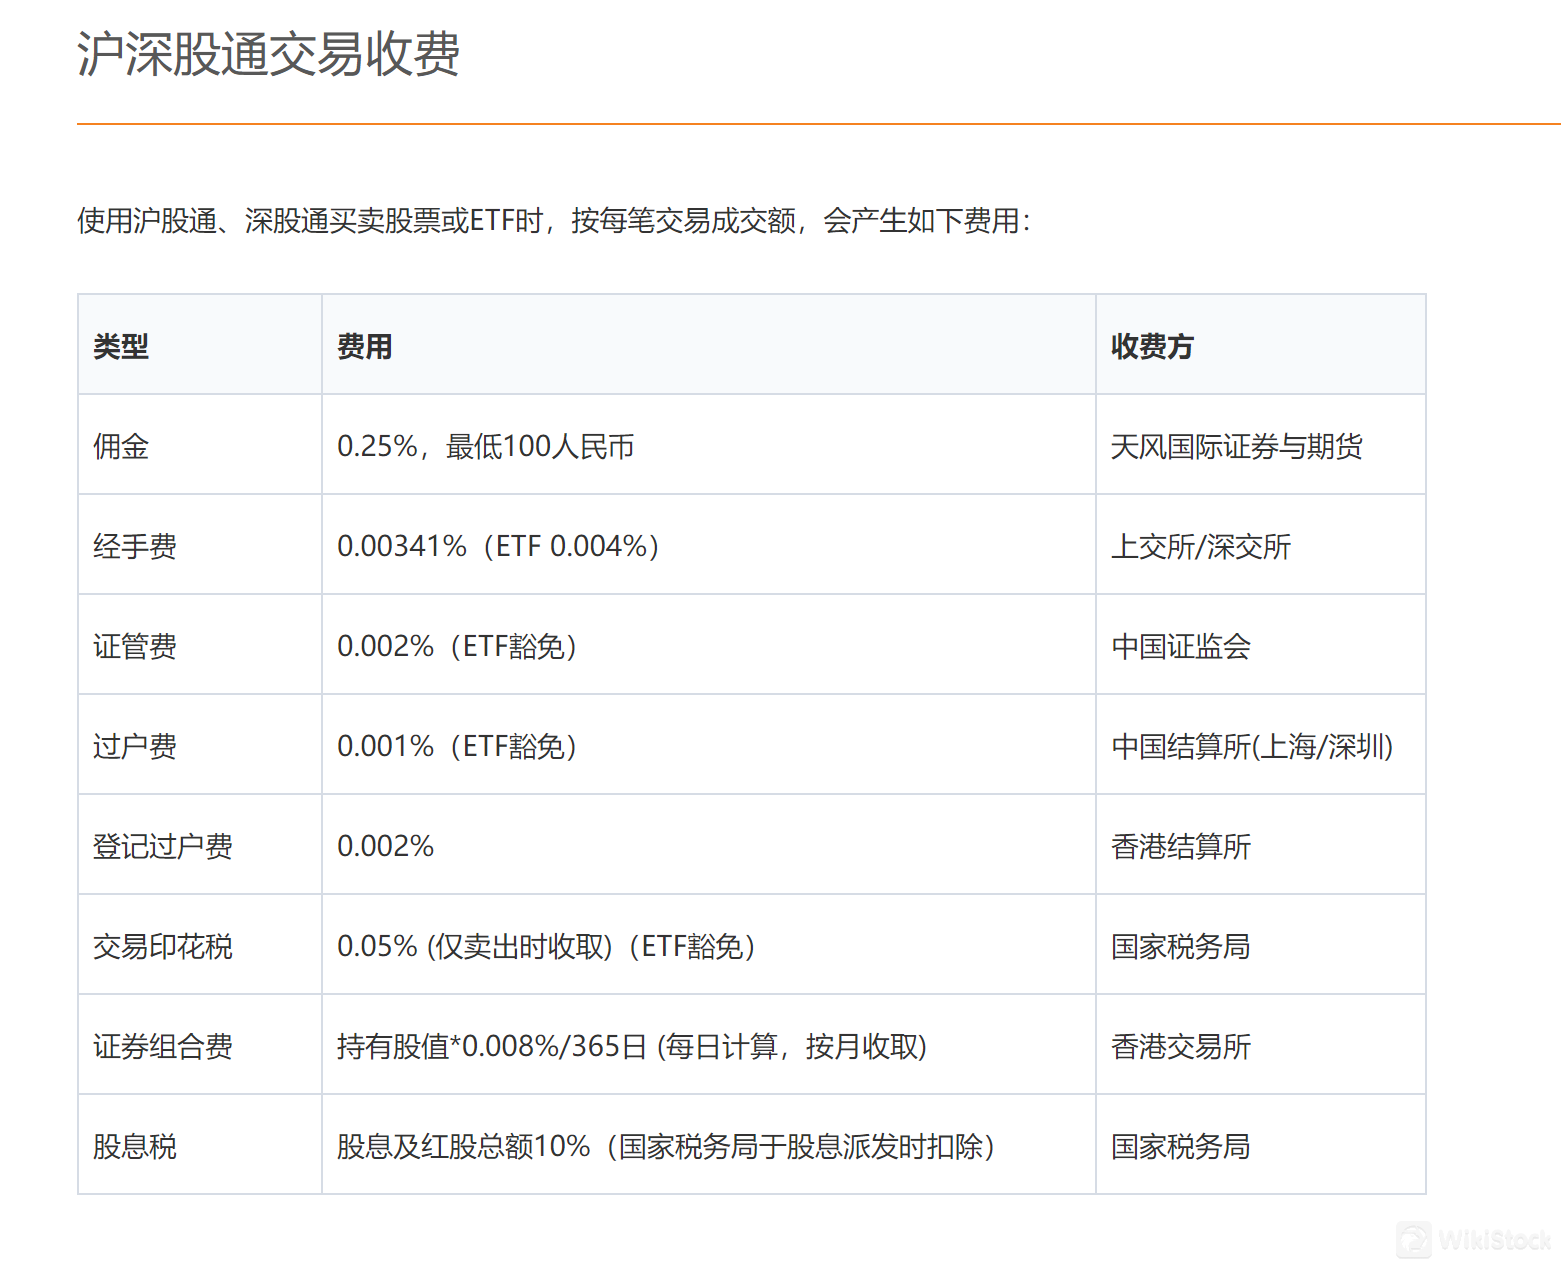This screenshot has width=1561, height=1275.
Task: Select the 股息税 row label
Action: (135, 1146)
